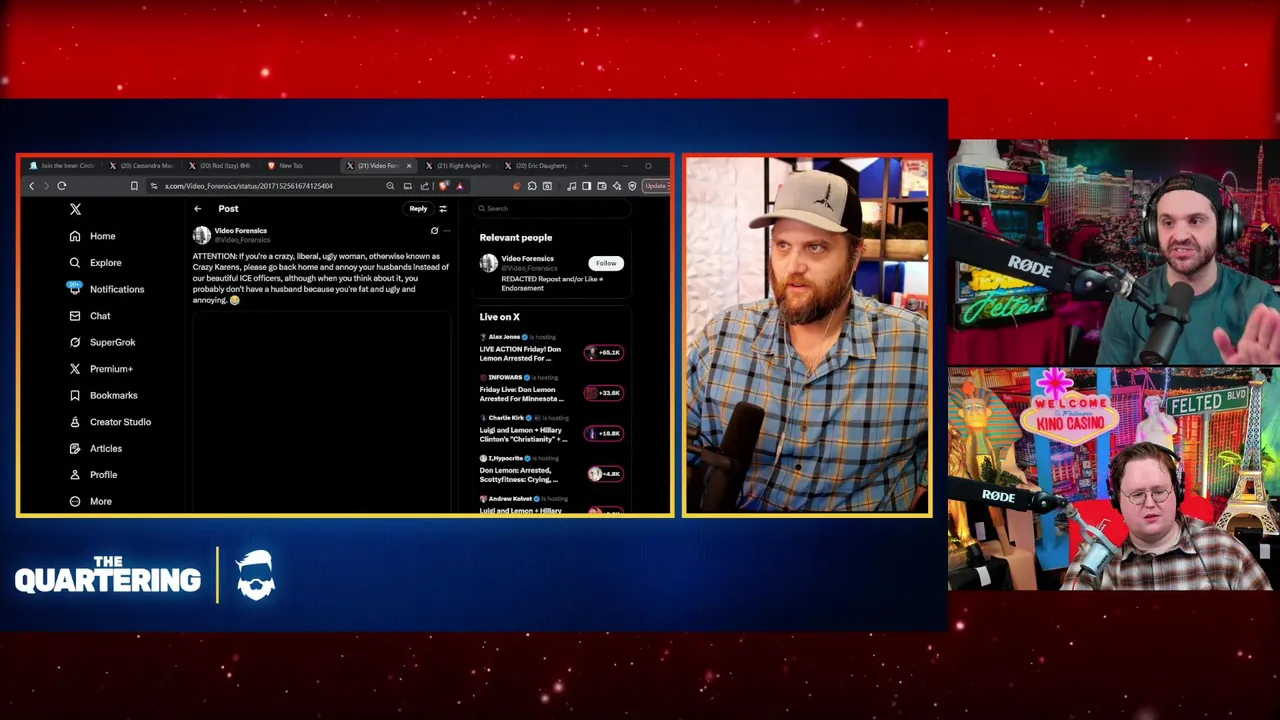Click the X logo in the sidebar

click(75, 209)
